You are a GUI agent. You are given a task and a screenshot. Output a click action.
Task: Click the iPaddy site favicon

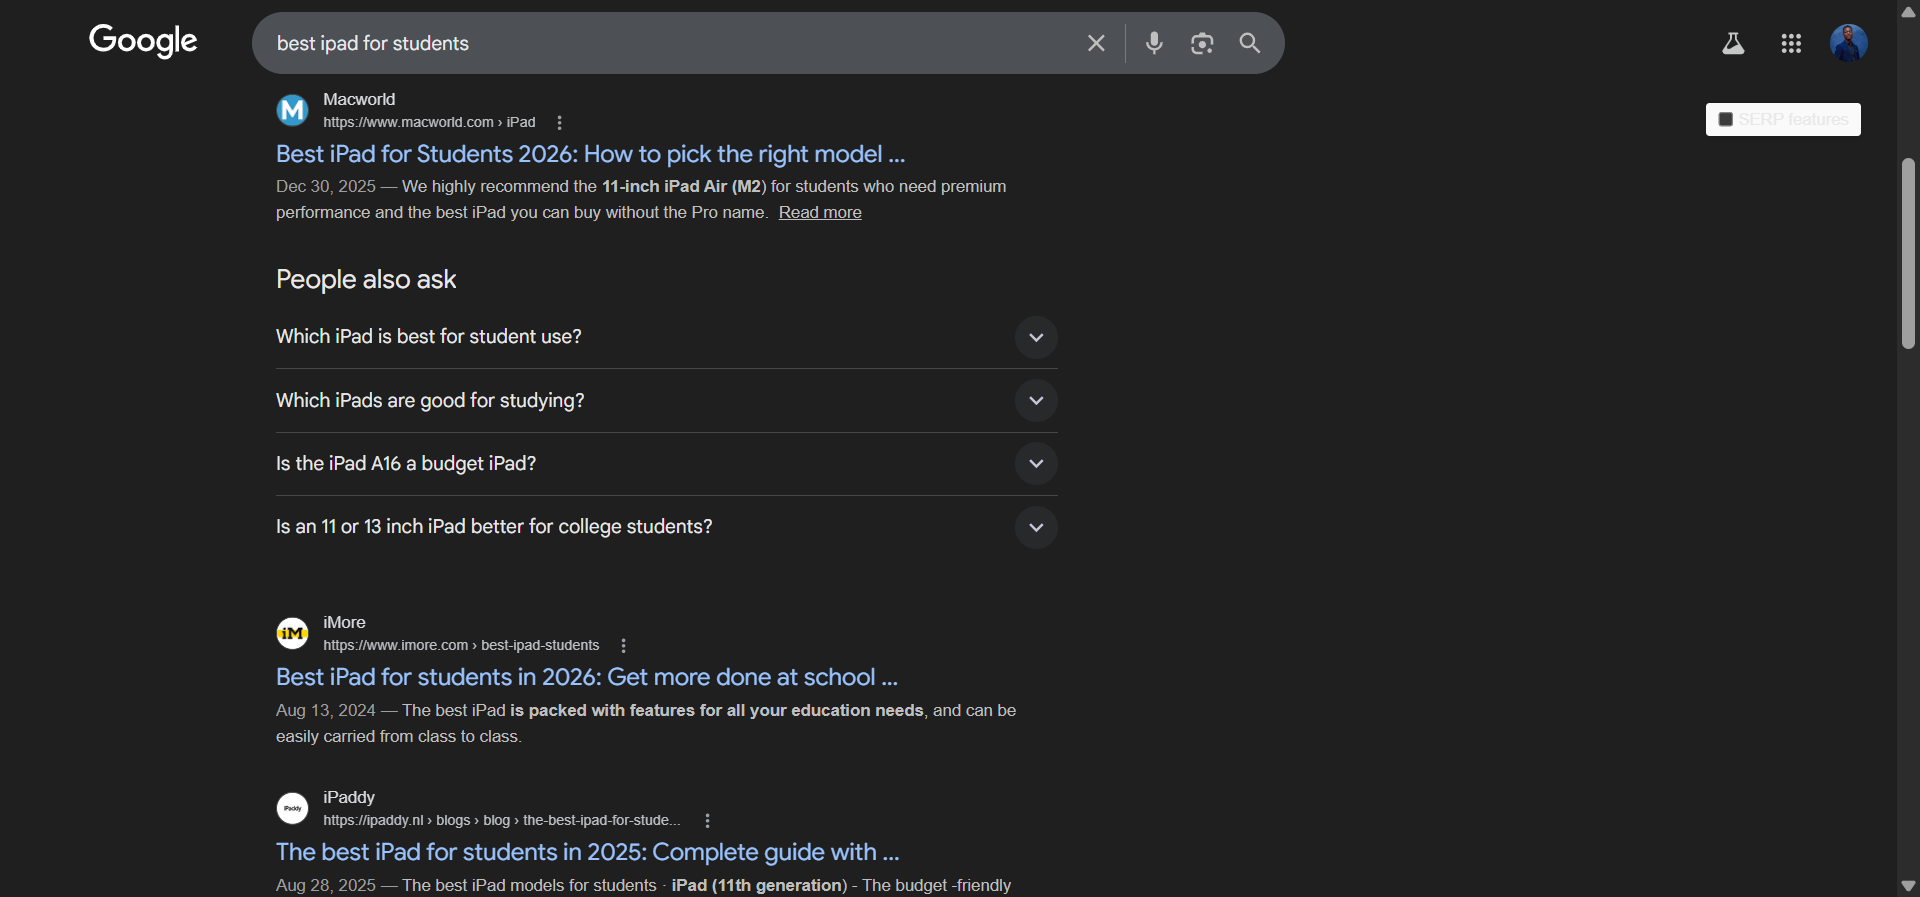point(292,808)
